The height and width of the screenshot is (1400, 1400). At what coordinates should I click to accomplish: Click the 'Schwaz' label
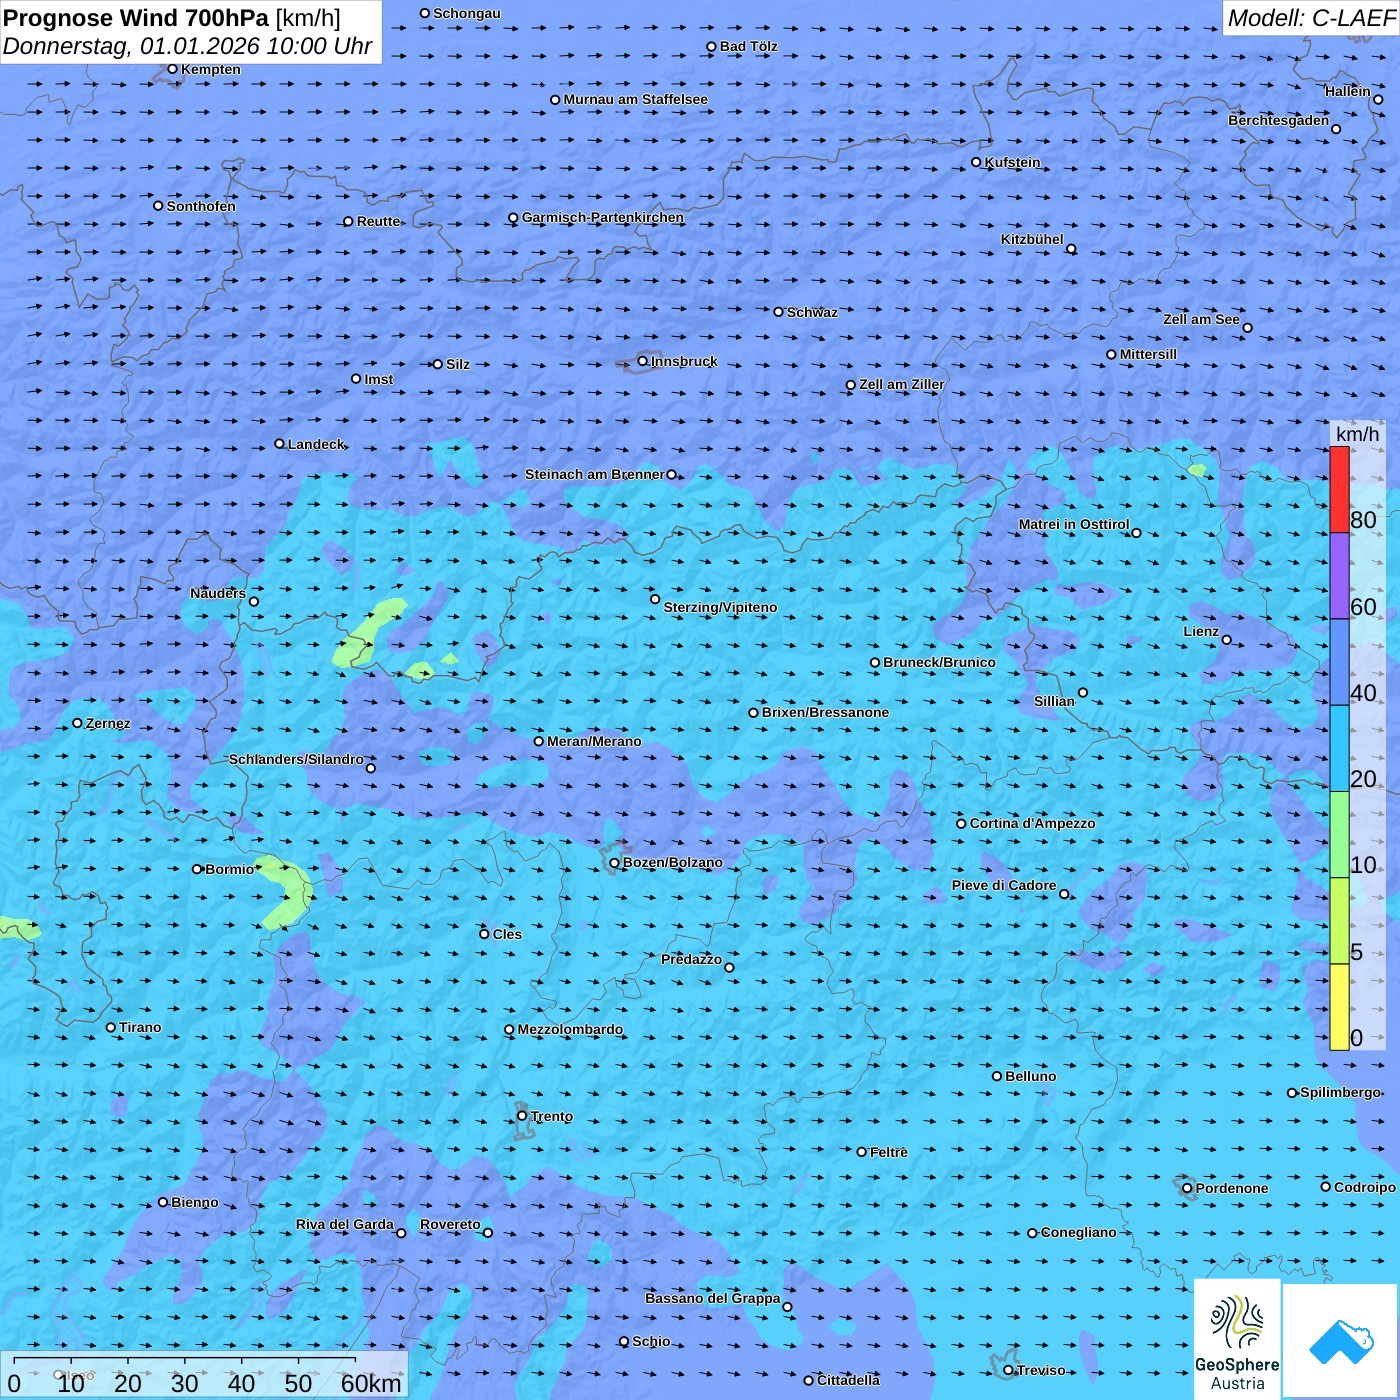(812, 312)
